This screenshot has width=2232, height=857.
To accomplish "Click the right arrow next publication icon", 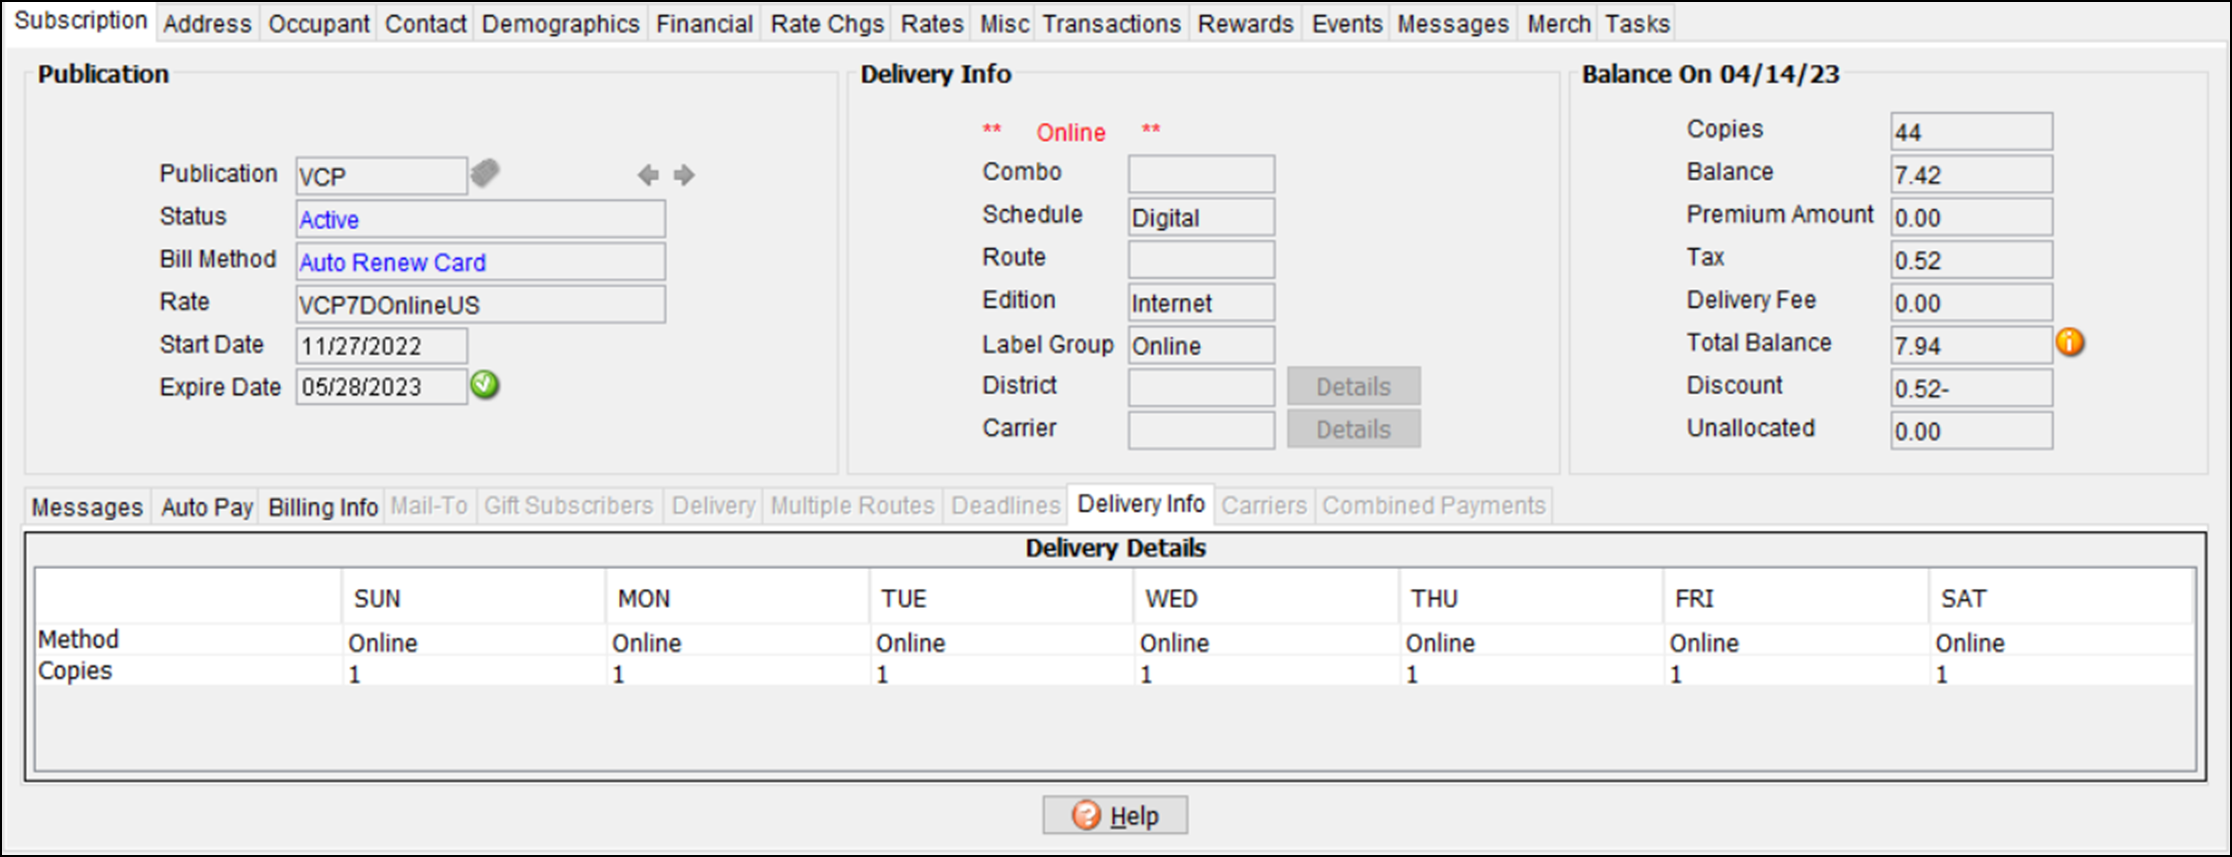I will point(684,176).
